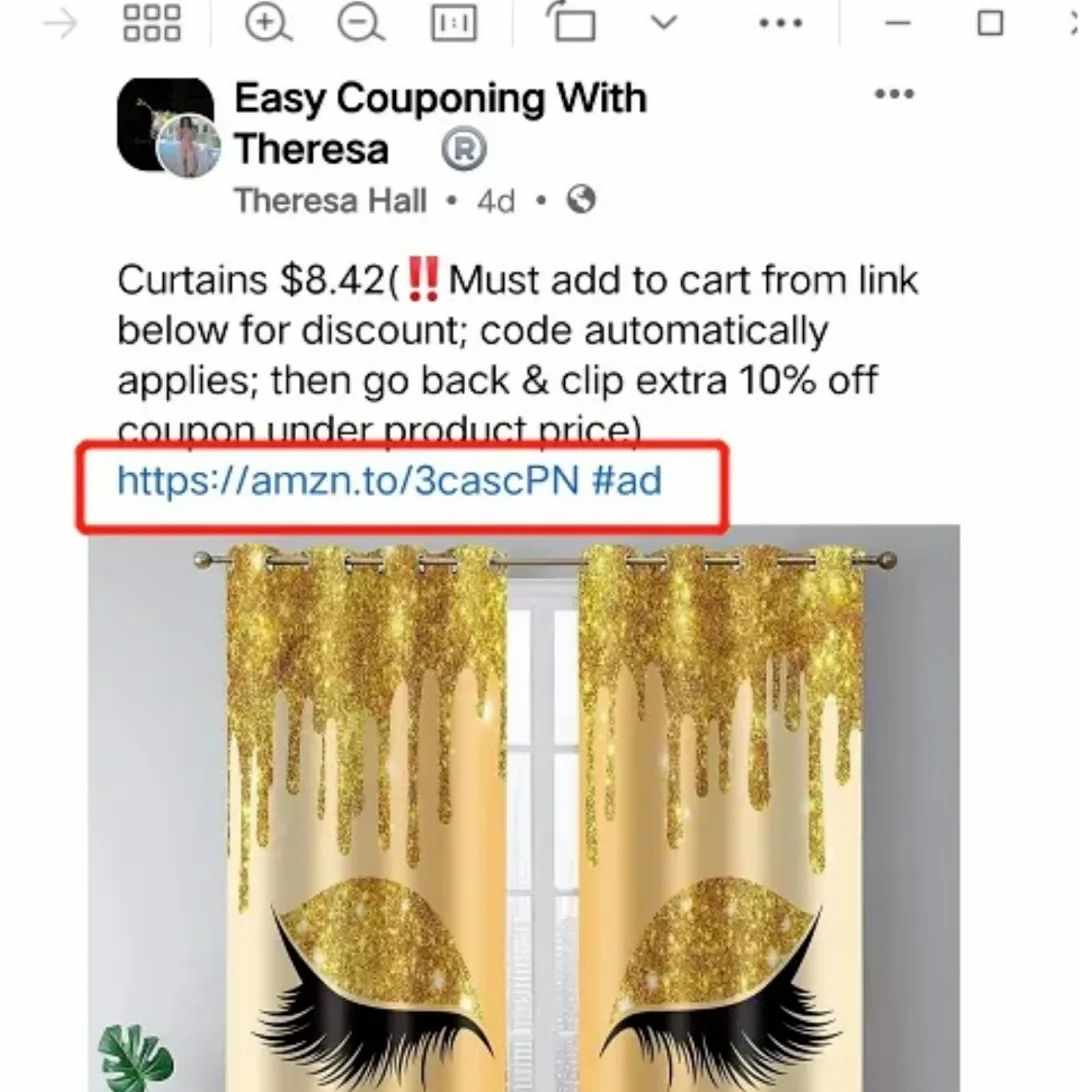Click the registered trademark badge icon
The image size is (1080, 1092).
pyautogui.click(x=464, y=149)
